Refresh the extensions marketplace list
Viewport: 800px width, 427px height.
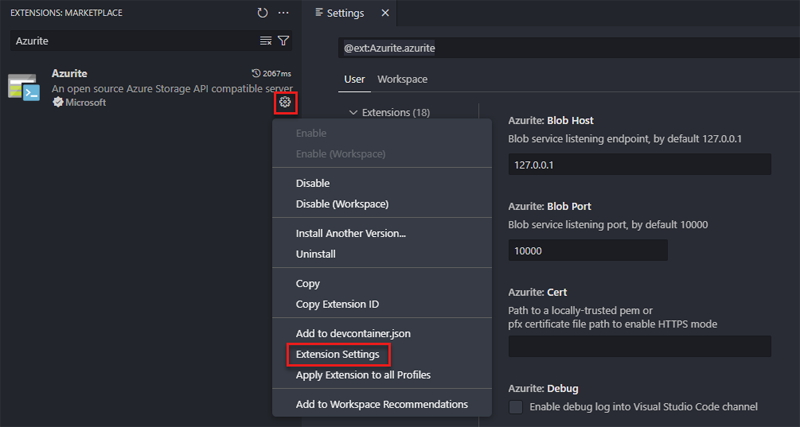pyautogui.click(x=262, y=13)
